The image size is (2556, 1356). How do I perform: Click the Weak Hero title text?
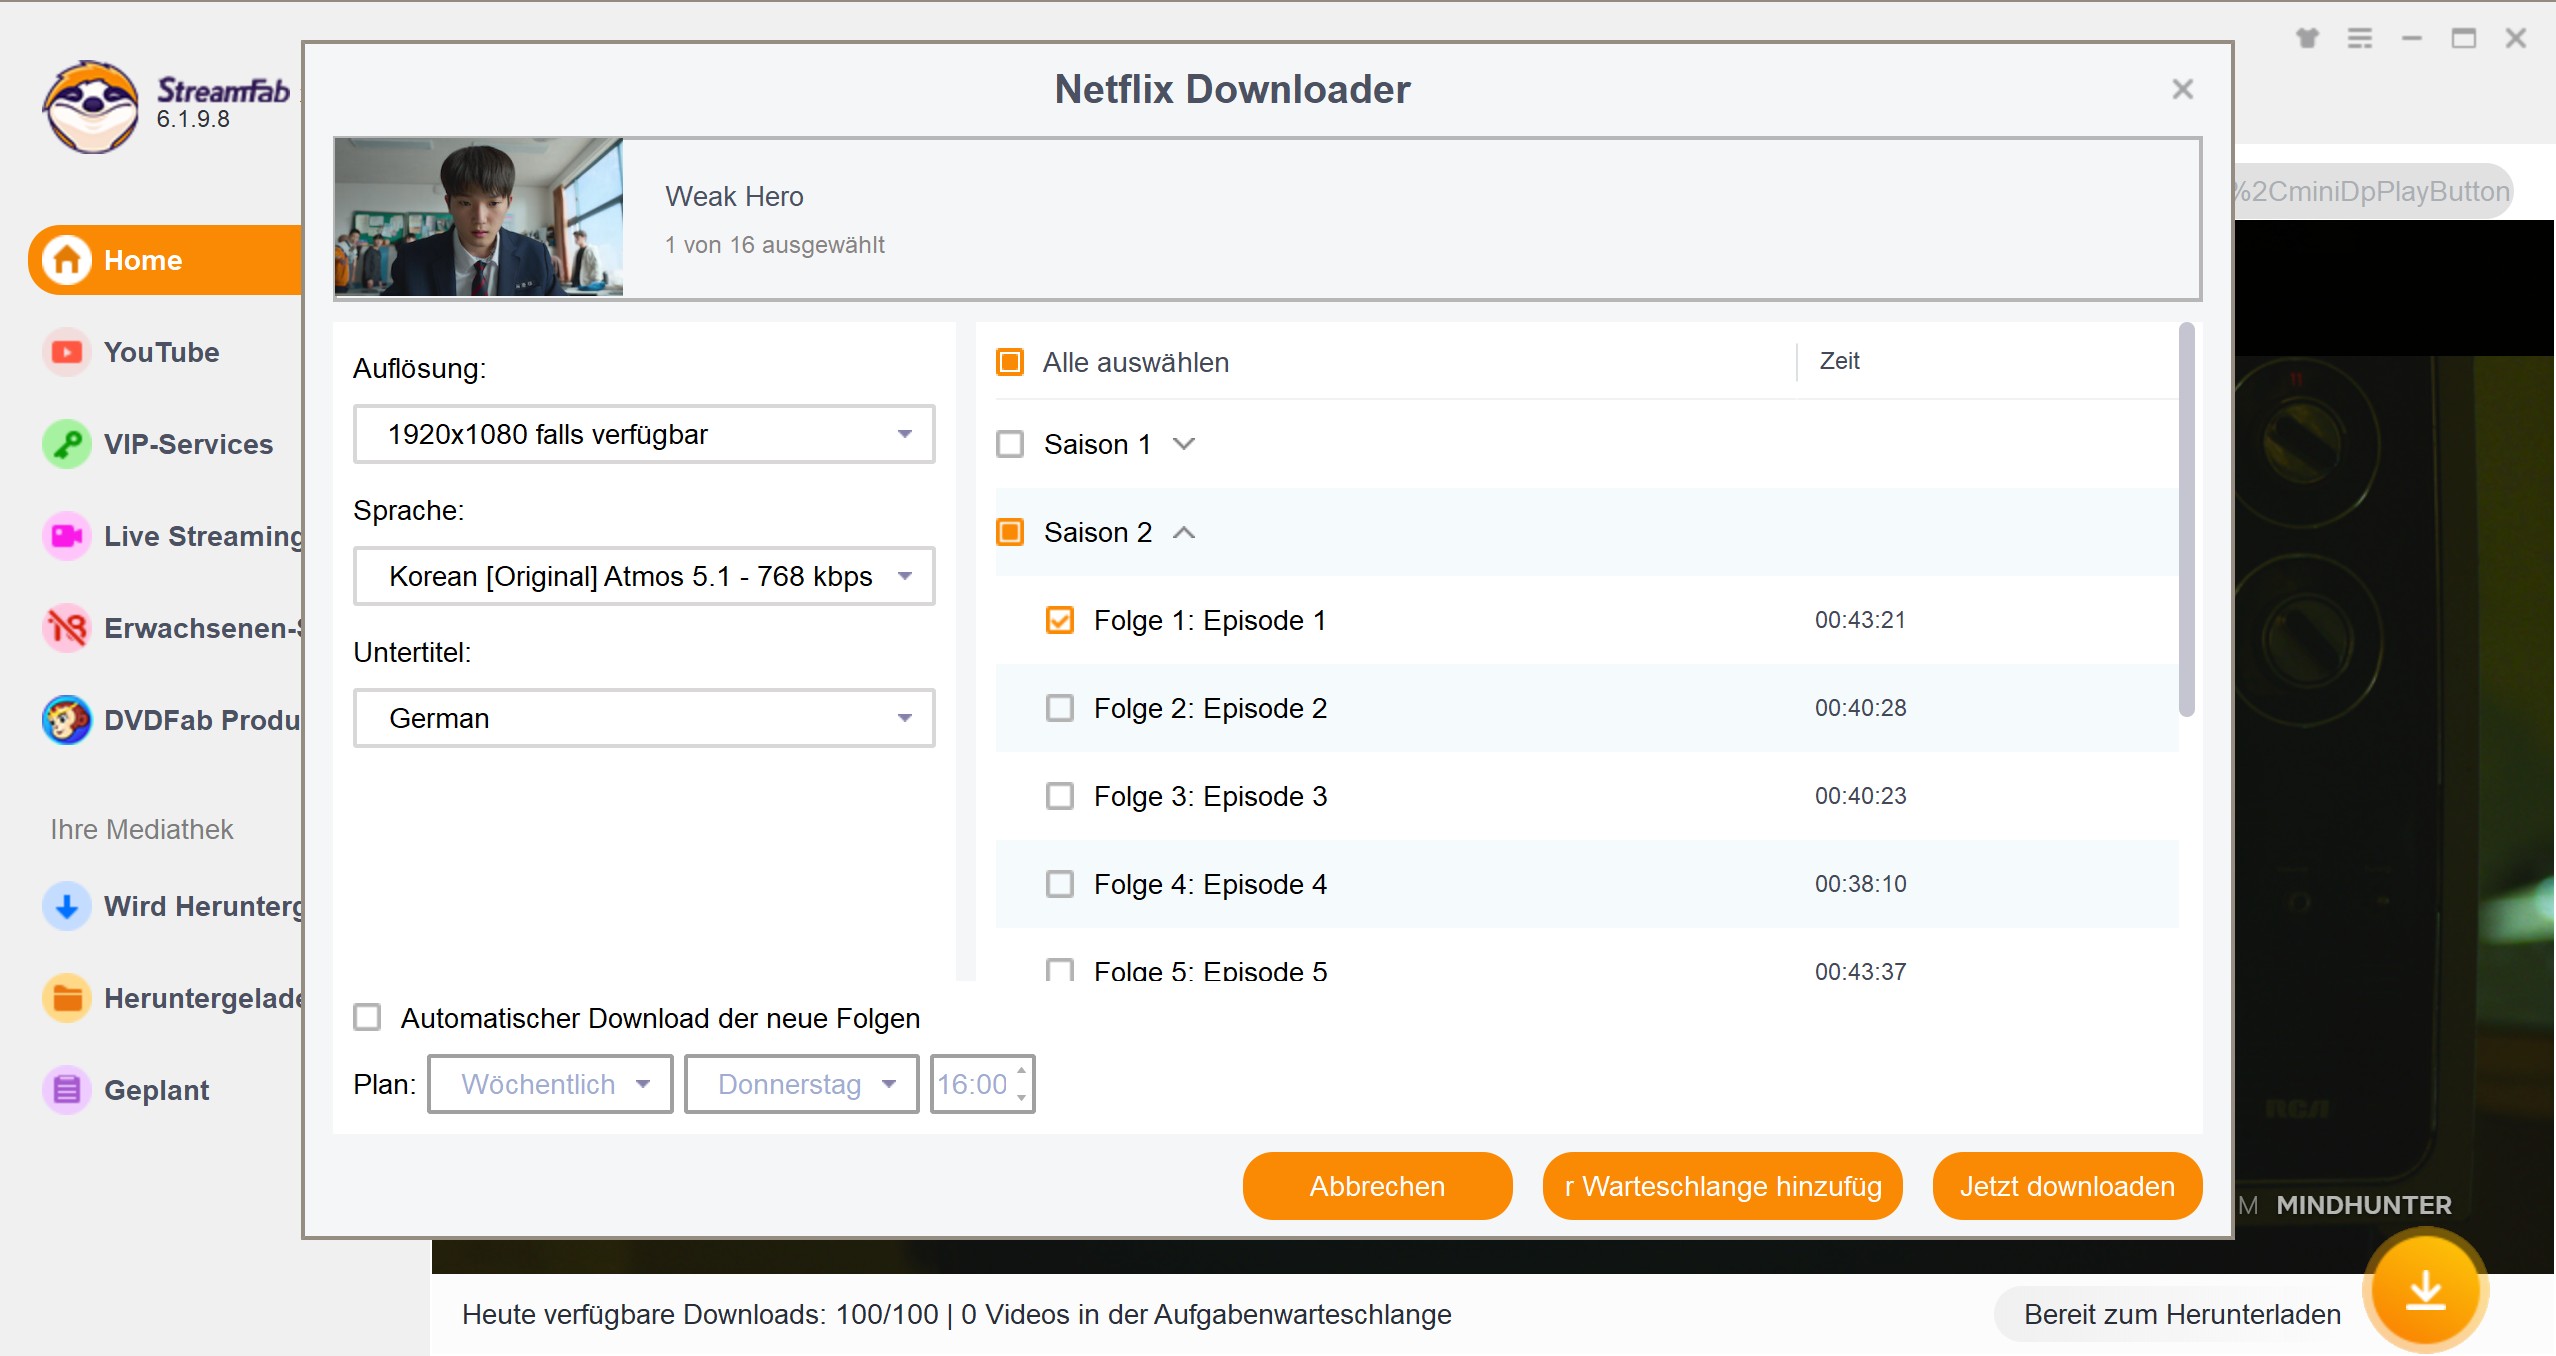coord(735,196)
